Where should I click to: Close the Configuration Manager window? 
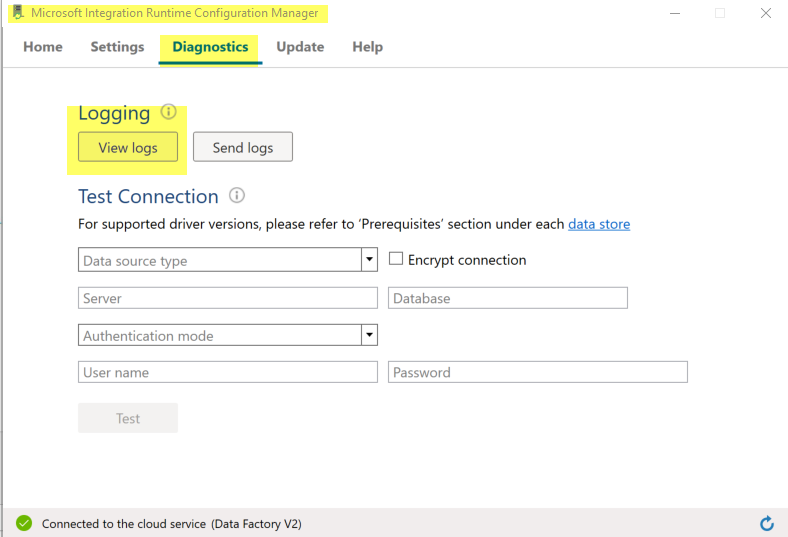tap(765, 13)
